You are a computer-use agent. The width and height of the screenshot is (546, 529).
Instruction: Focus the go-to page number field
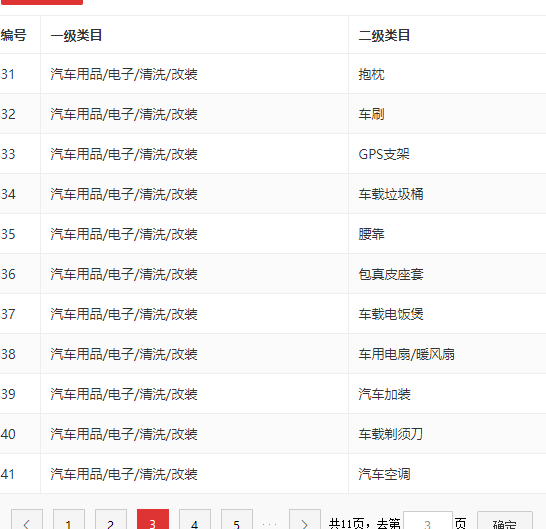(x=428, y=521)
